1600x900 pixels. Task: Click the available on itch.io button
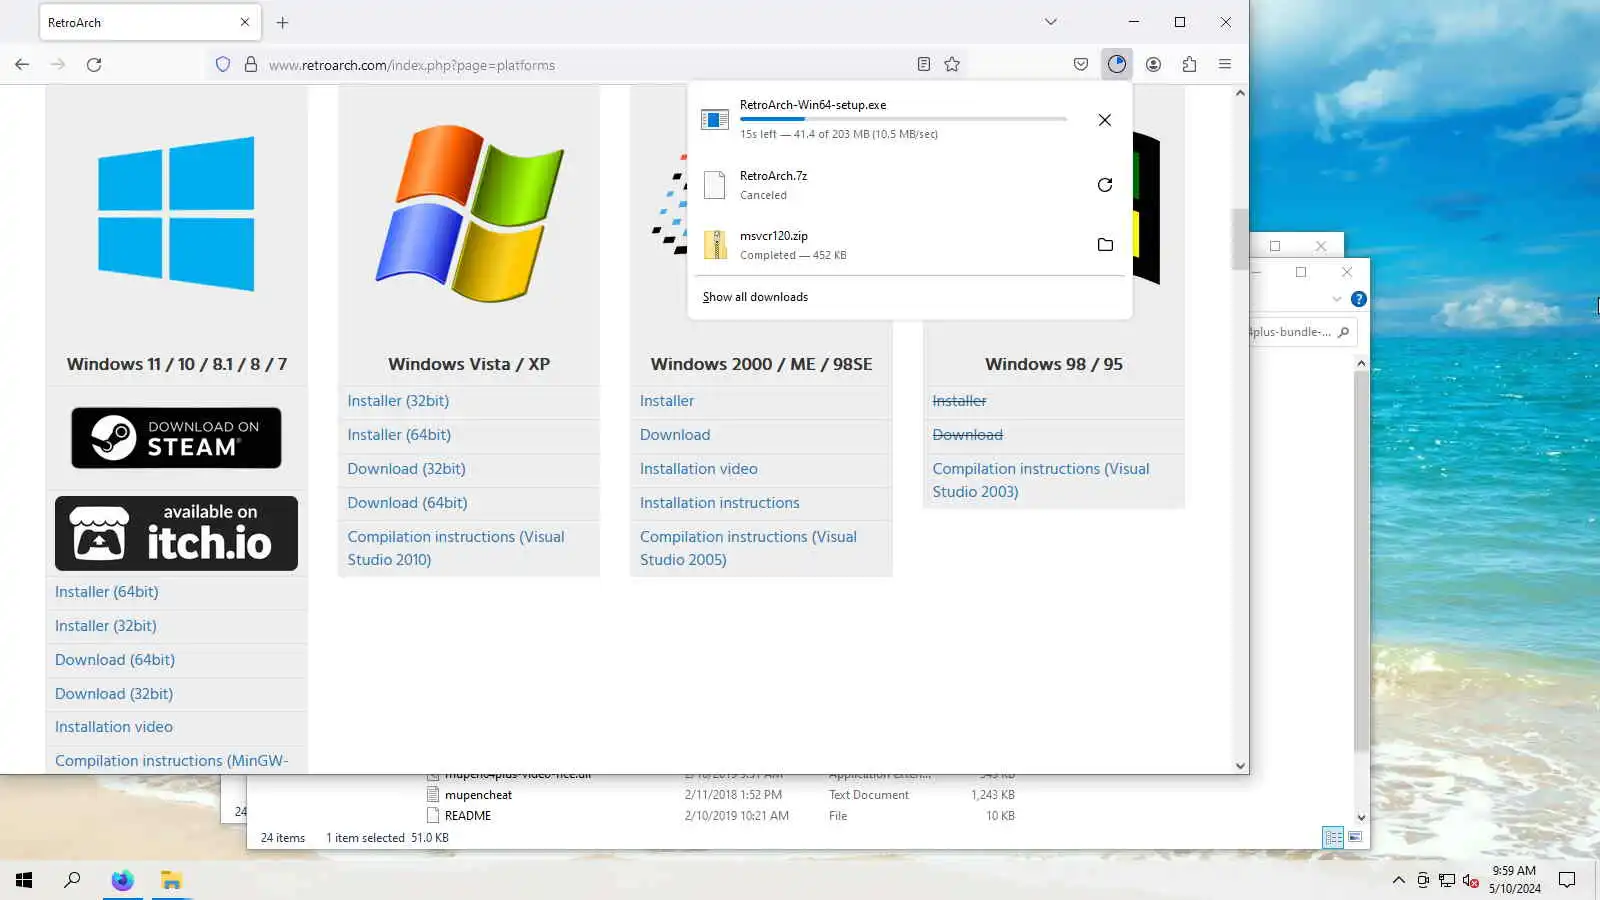[176, 534]
